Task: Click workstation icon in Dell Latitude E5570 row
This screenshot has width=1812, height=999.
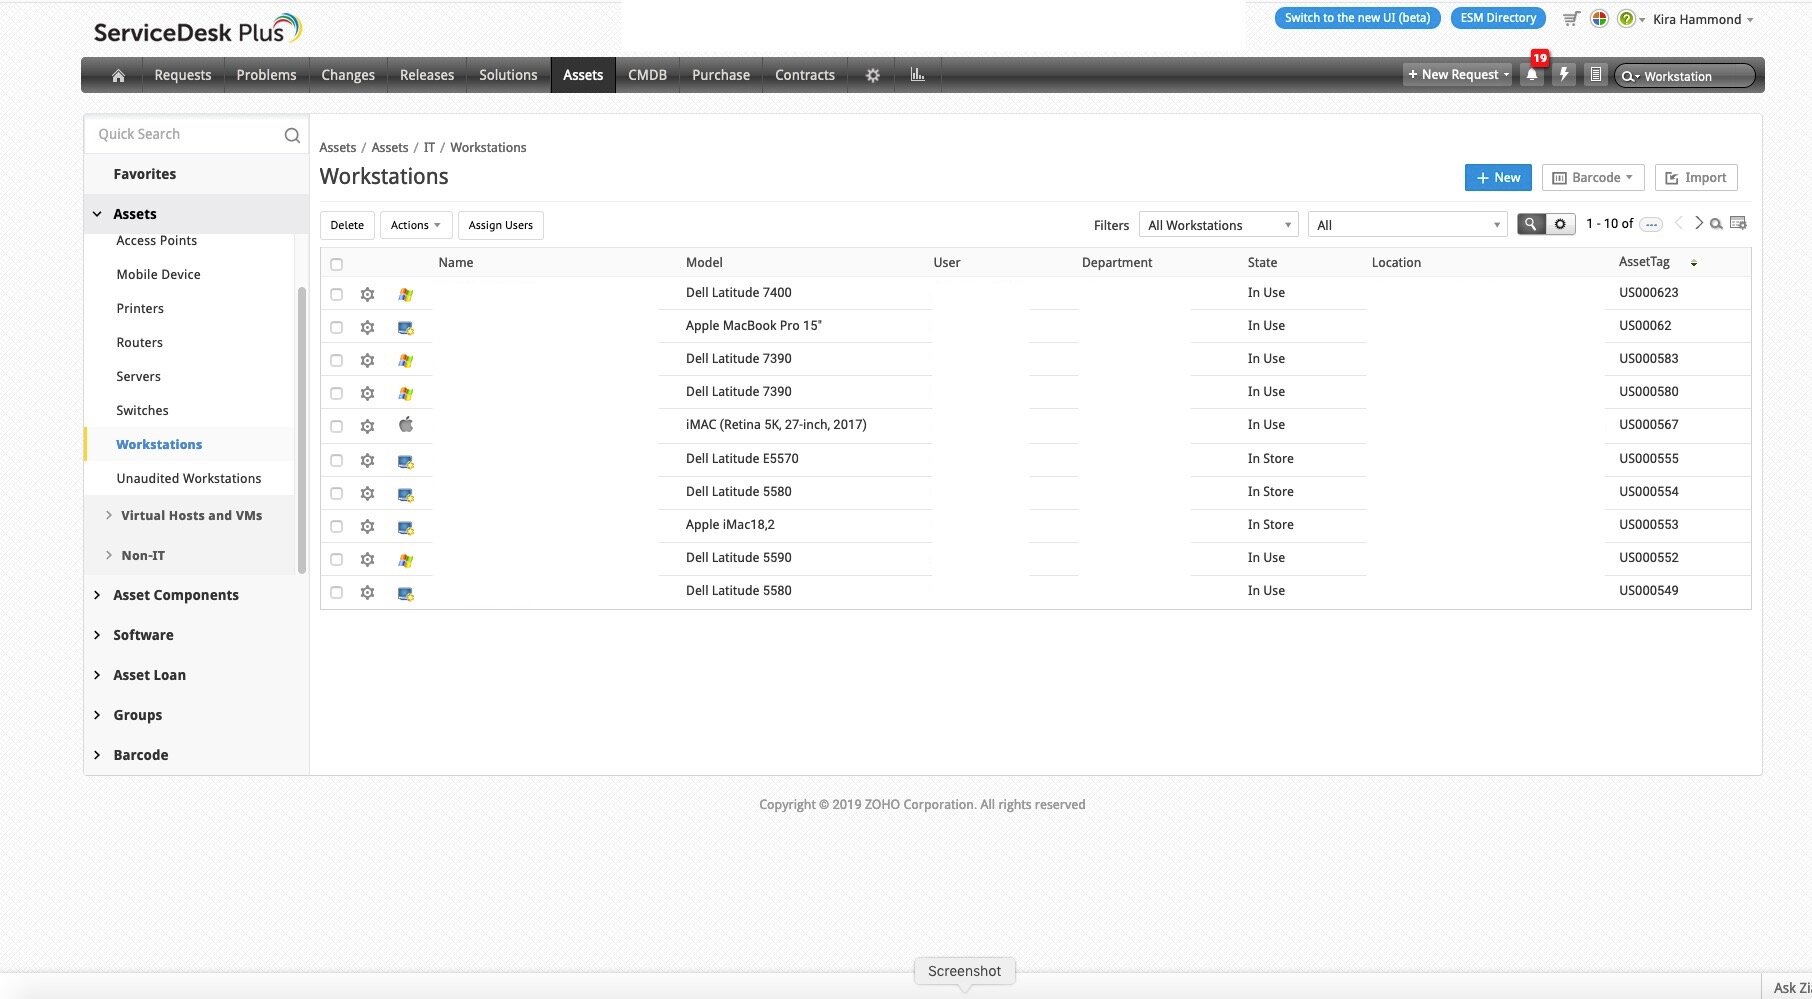Action: (x=405, y=461)
